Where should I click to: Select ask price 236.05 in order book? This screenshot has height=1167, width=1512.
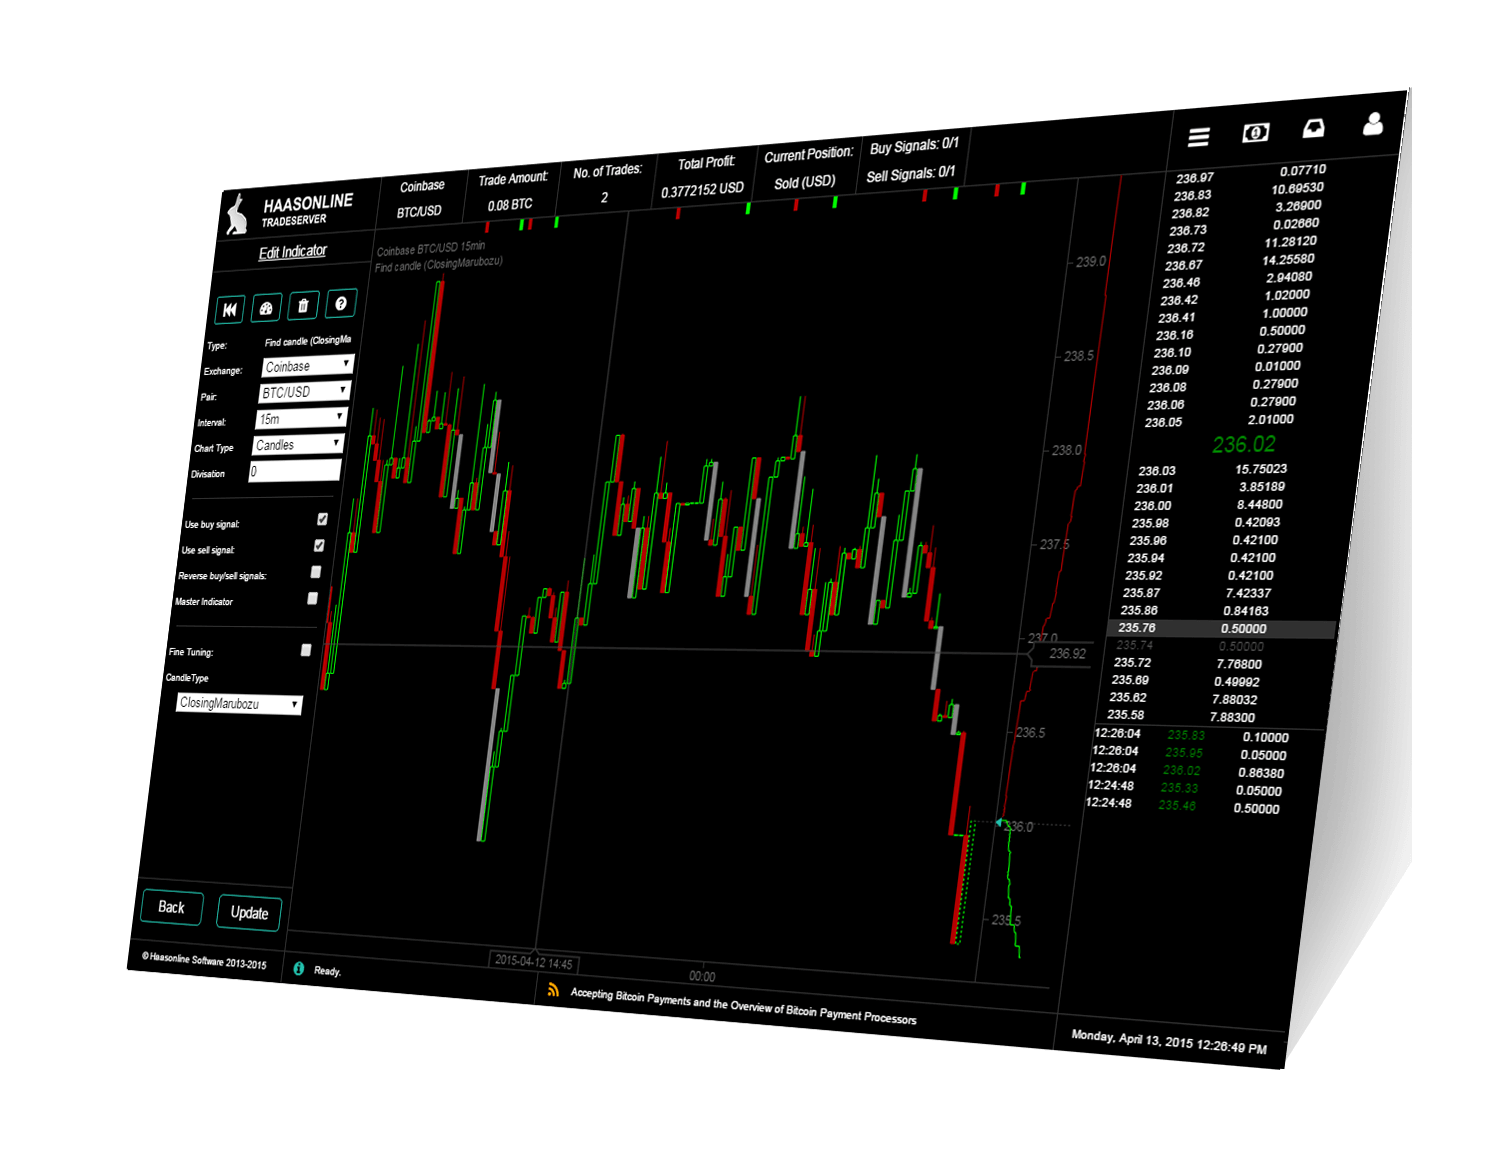[x=1163, y=423]
